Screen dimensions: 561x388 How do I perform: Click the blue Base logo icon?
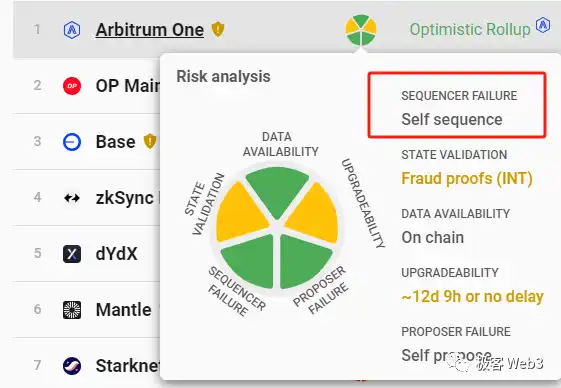(x=72, y=142)
